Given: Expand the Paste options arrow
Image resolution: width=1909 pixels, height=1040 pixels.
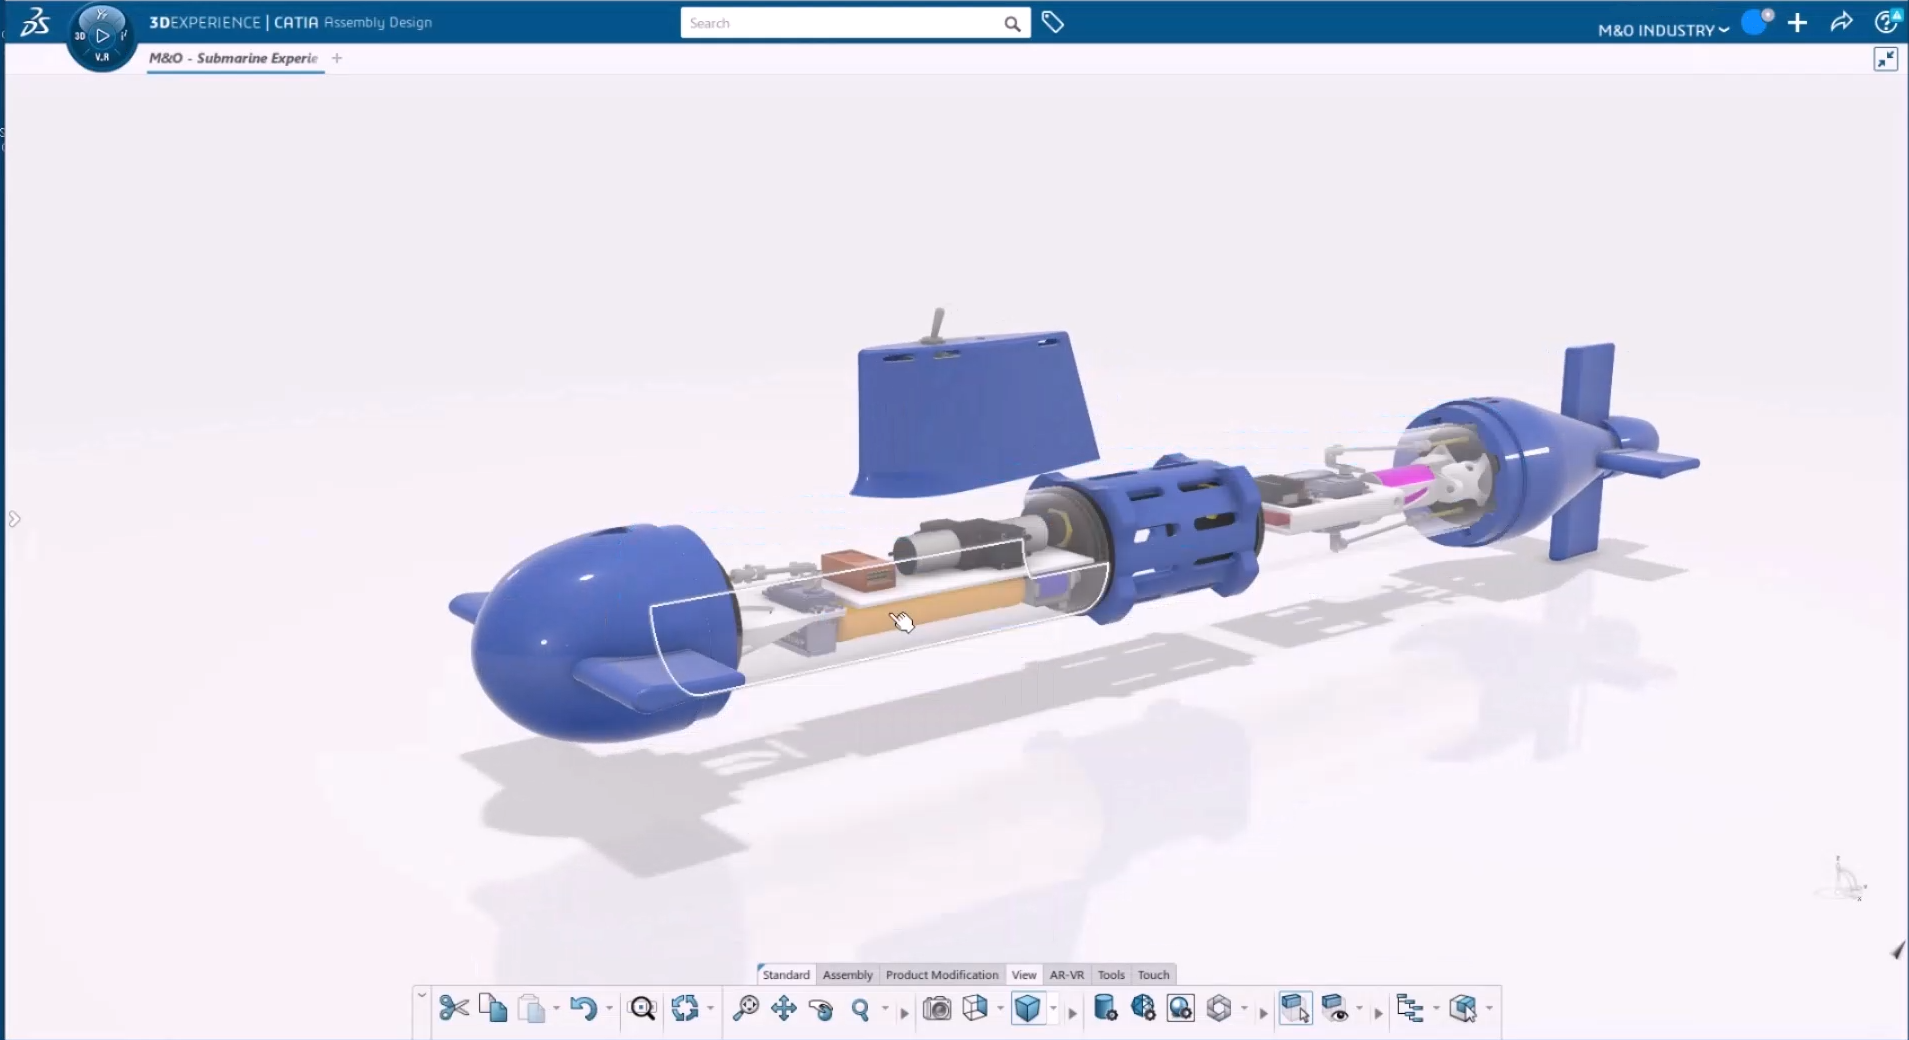Looking at the screenshot, I should click(554, 1010).
